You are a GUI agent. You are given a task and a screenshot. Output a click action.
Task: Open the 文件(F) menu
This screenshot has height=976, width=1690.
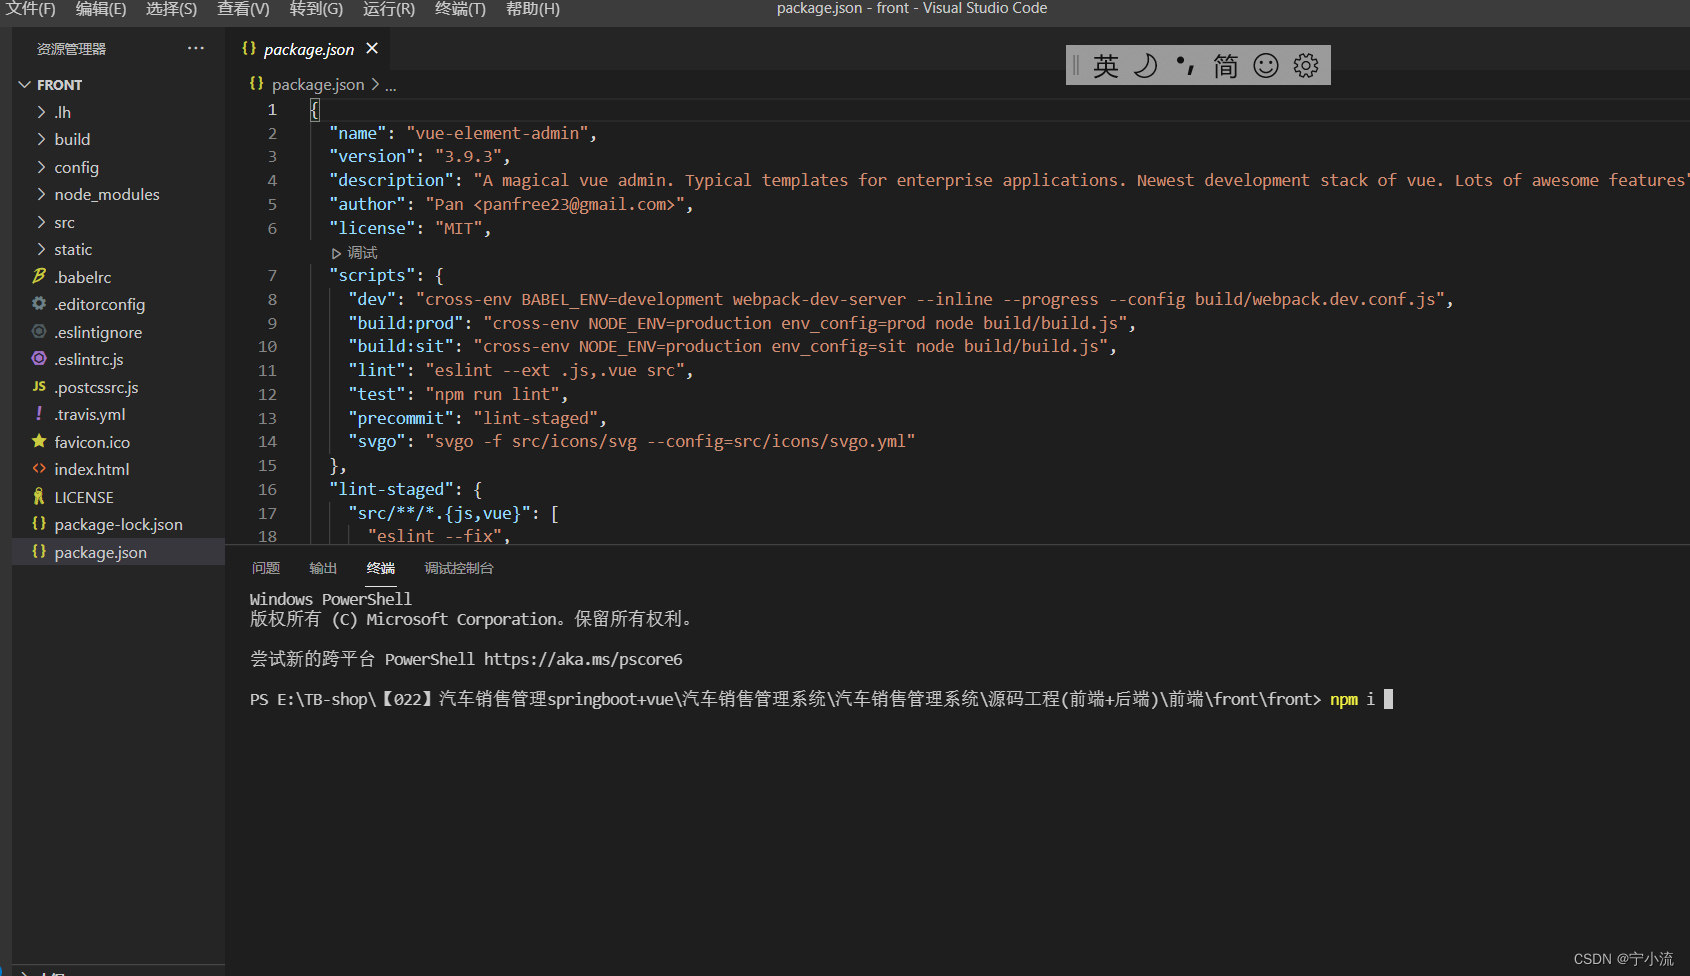click(31, 9)
